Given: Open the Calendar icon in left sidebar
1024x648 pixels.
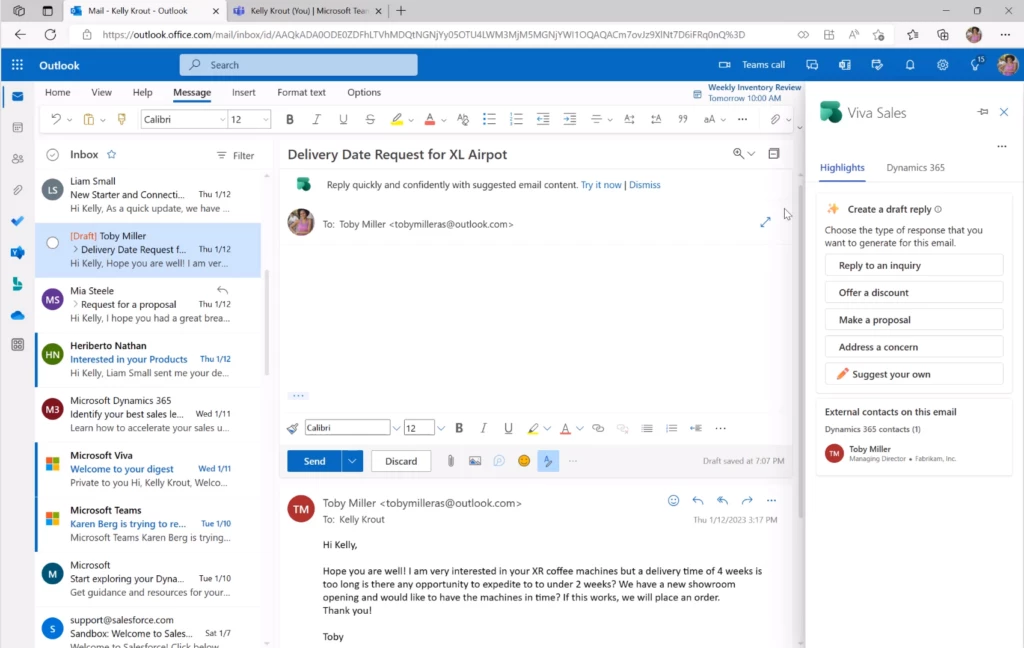Looking at the screenshot, I should pos(17,128).
